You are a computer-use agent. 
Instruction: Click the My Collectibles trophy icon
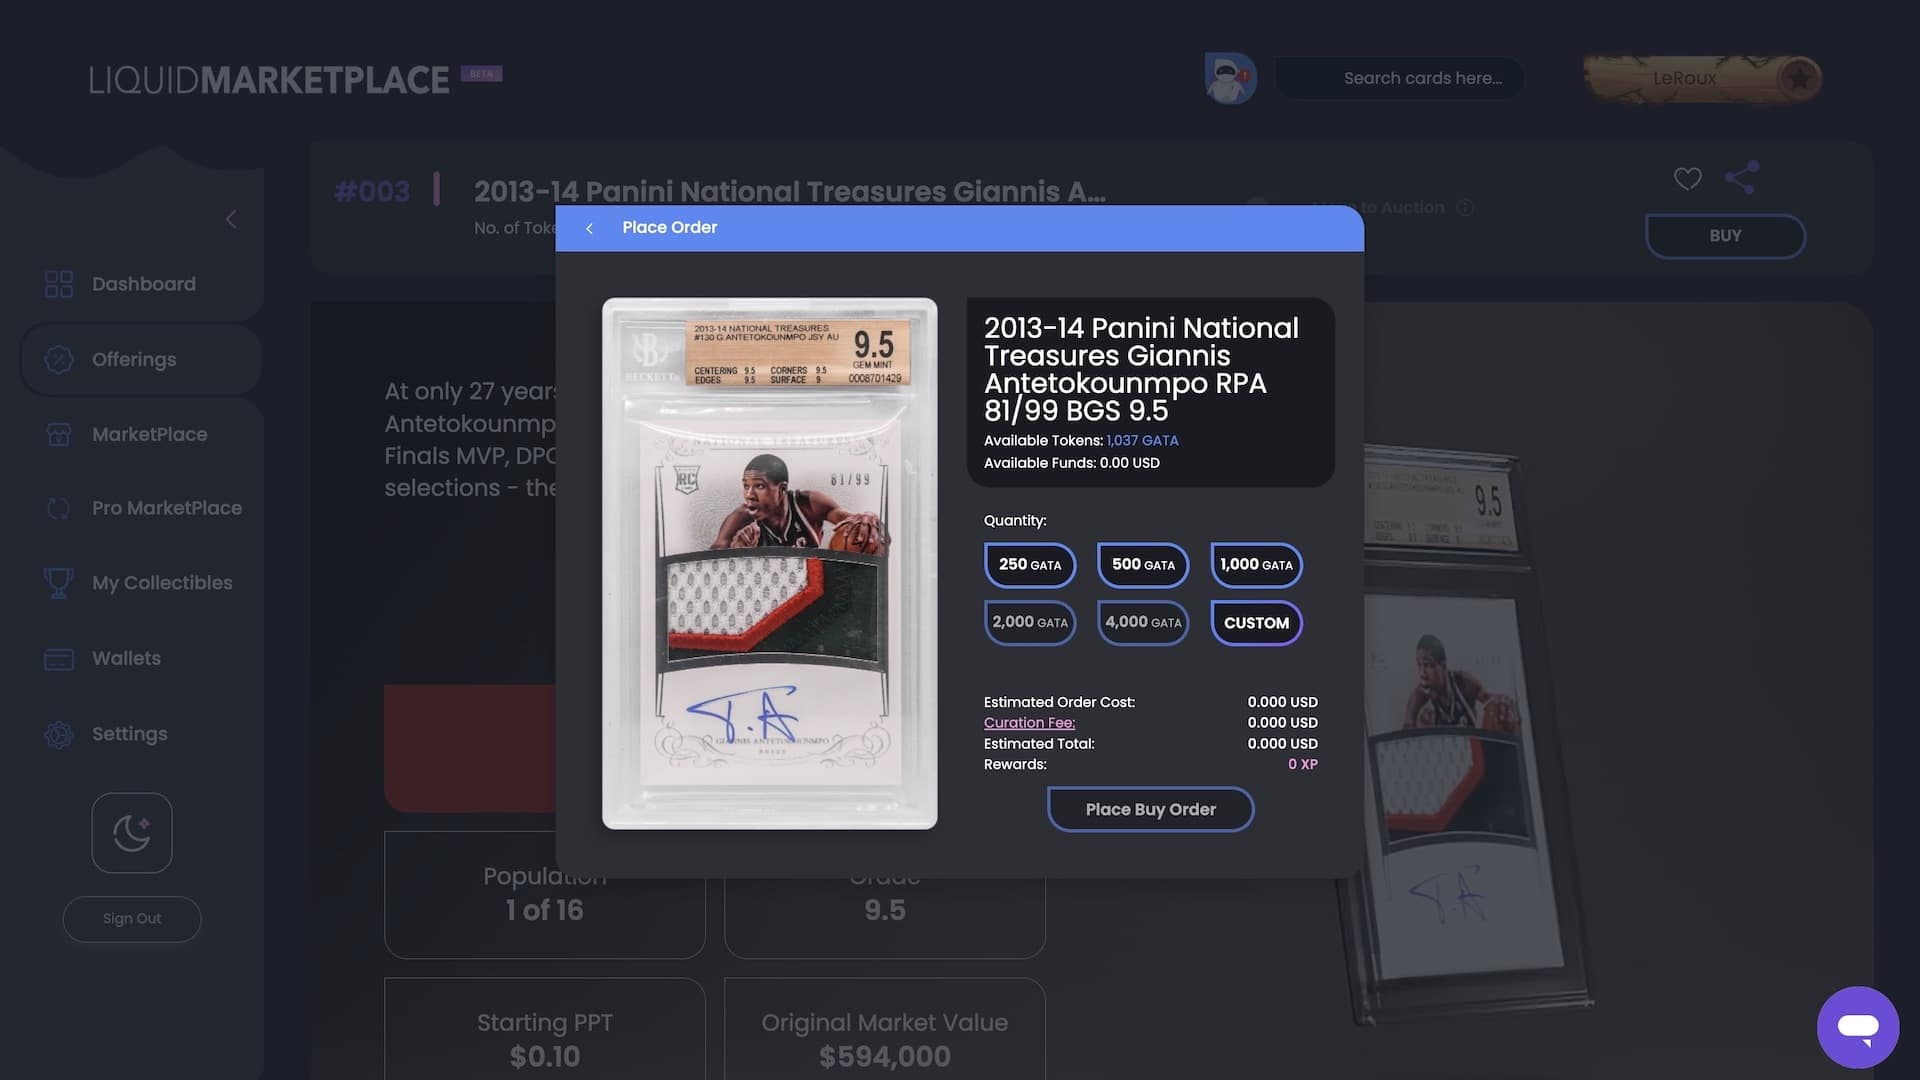click(x=59, y=583)
